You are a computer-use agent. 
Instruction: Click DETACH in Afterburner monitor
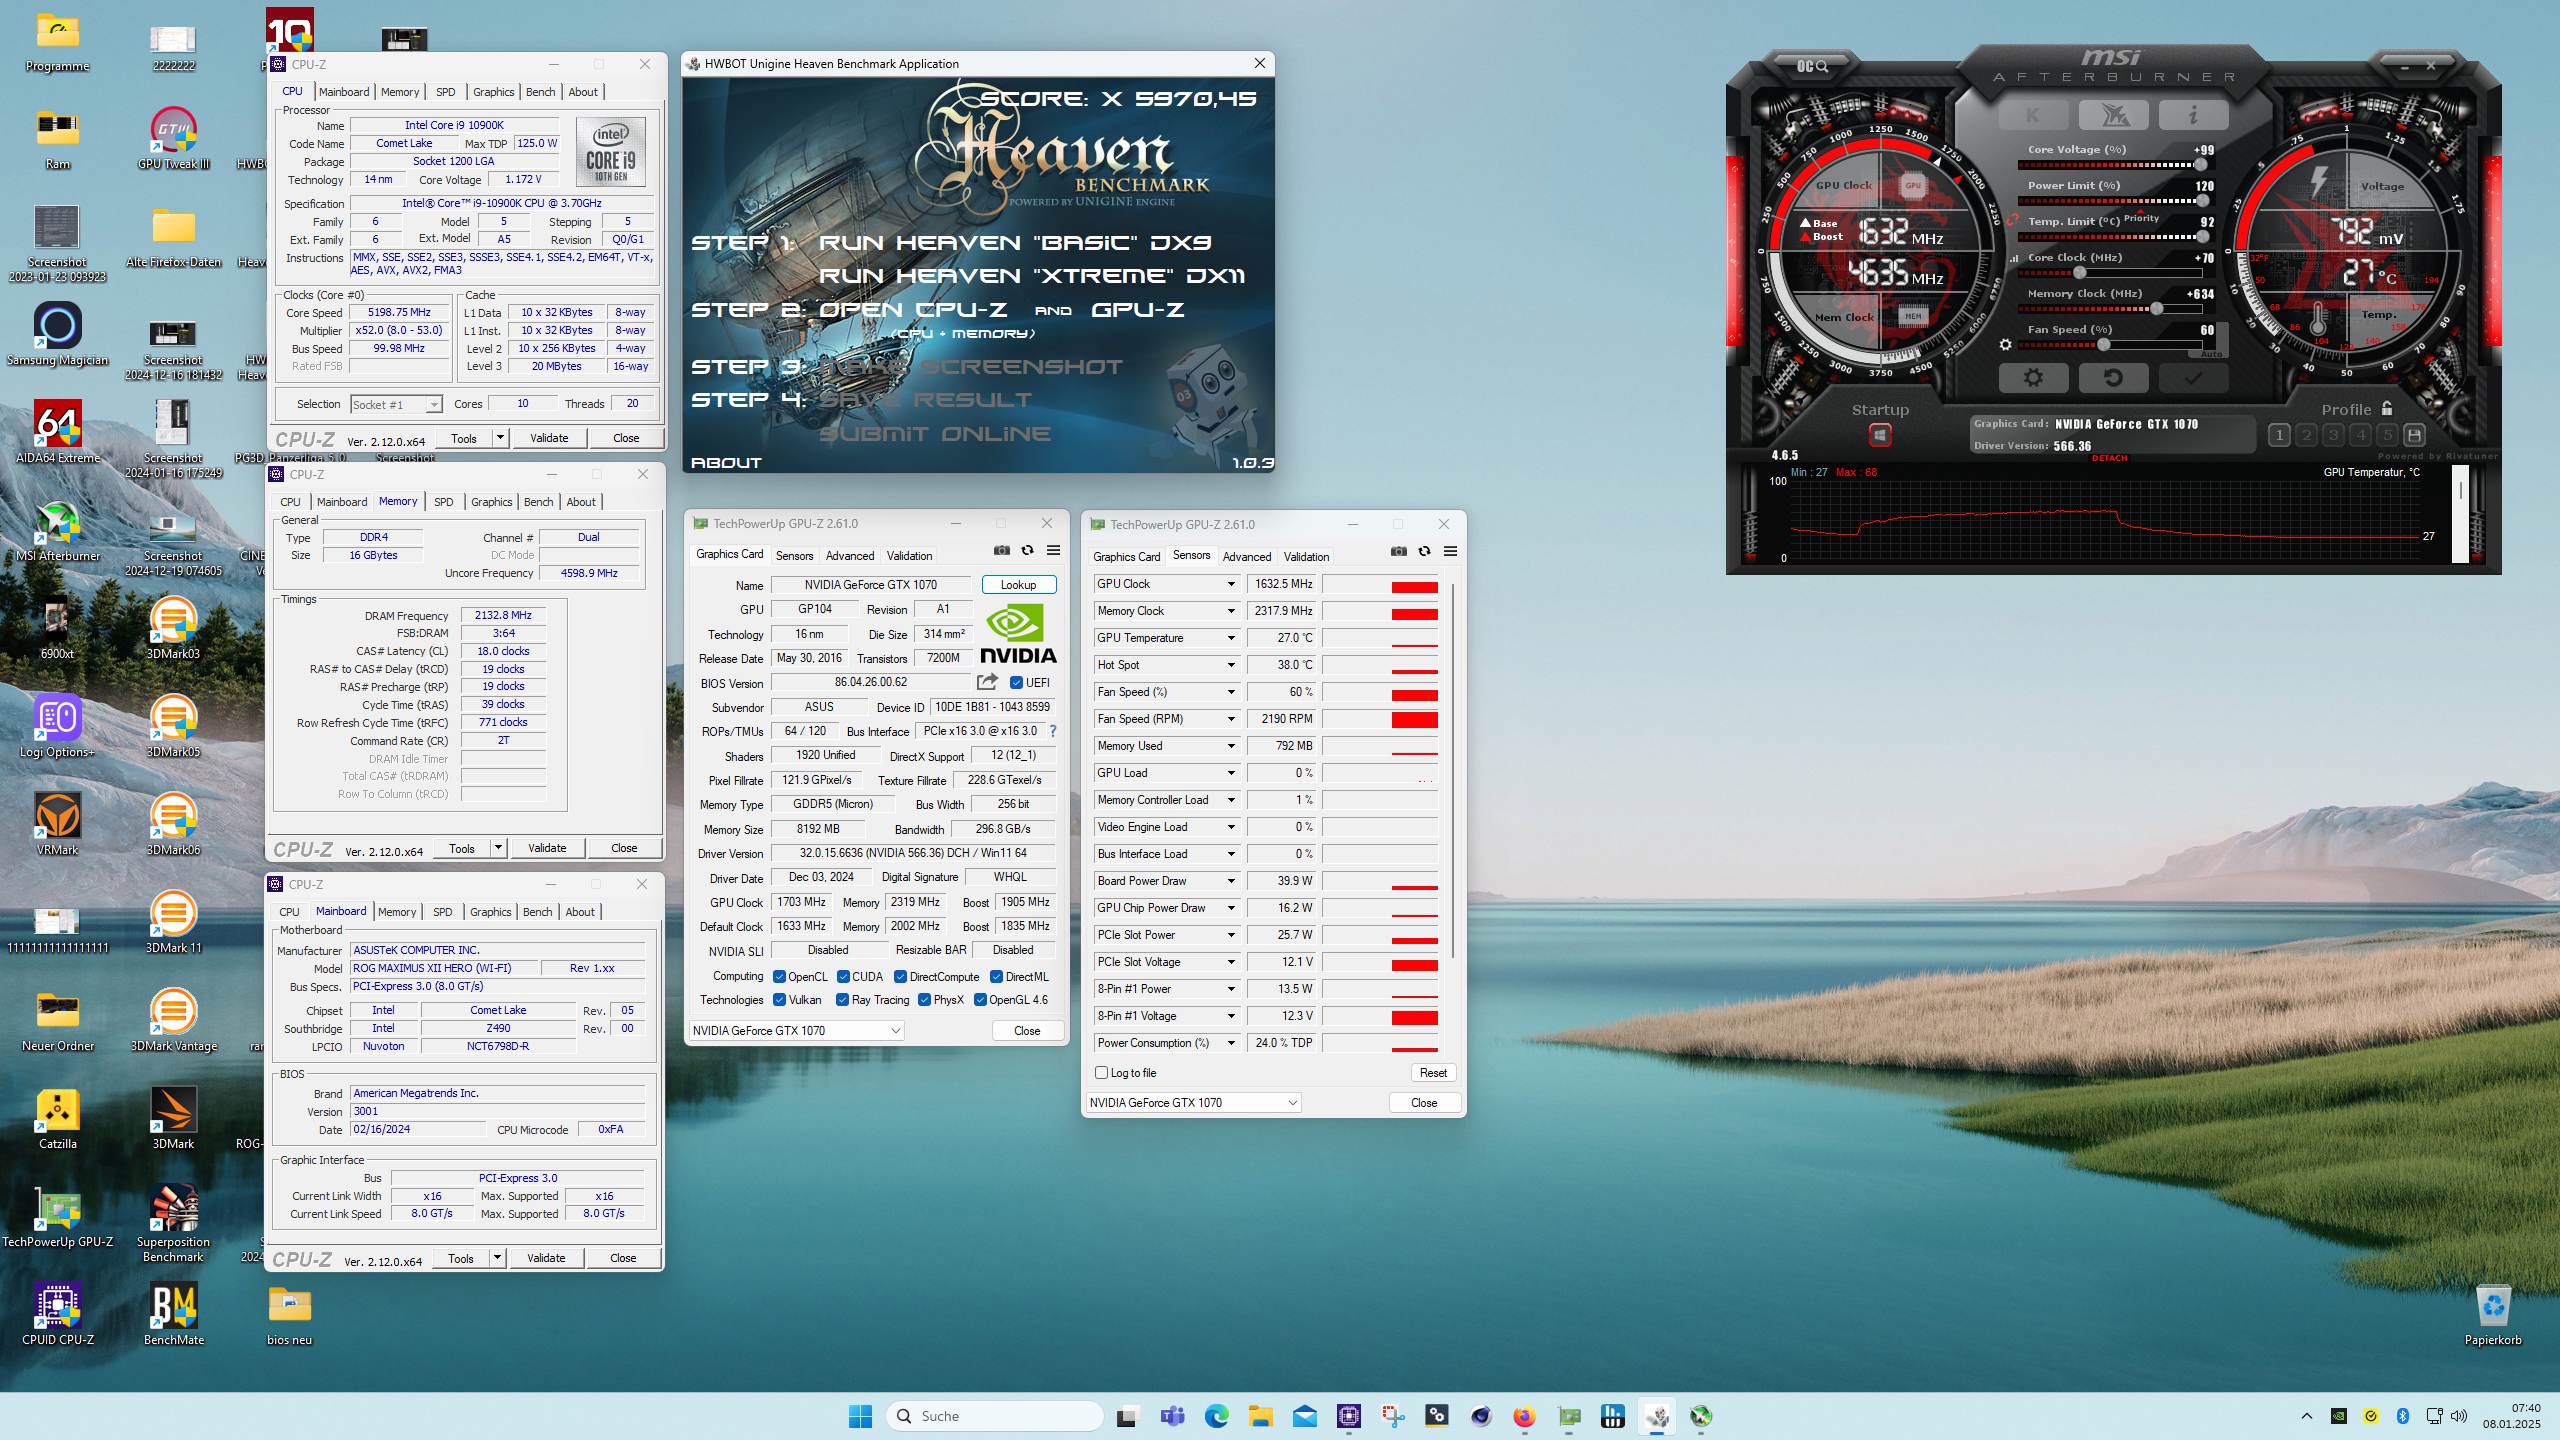(x=2110, y=458)
